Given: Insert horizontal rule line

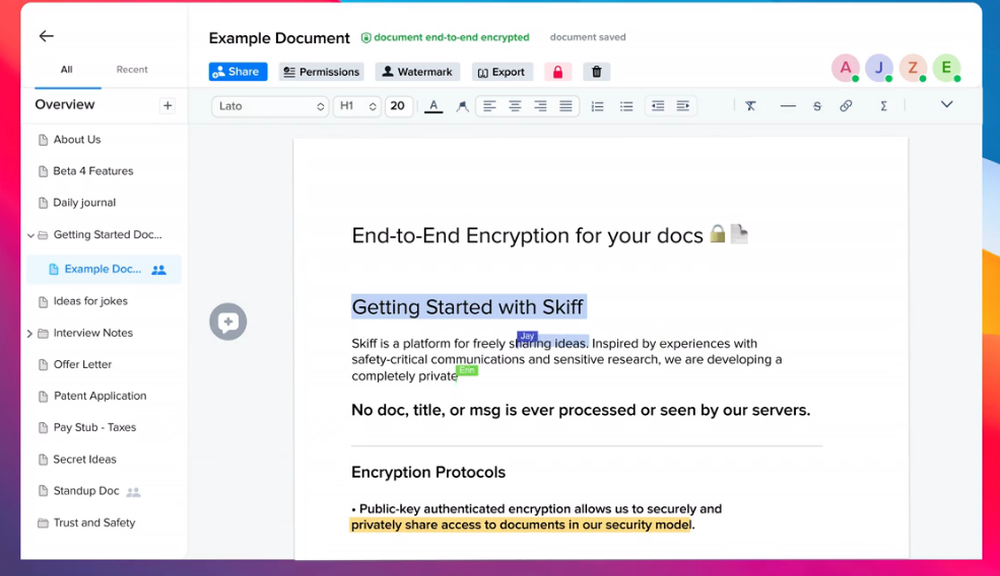Looking at the screenshot, I should [x=788, y=106].
